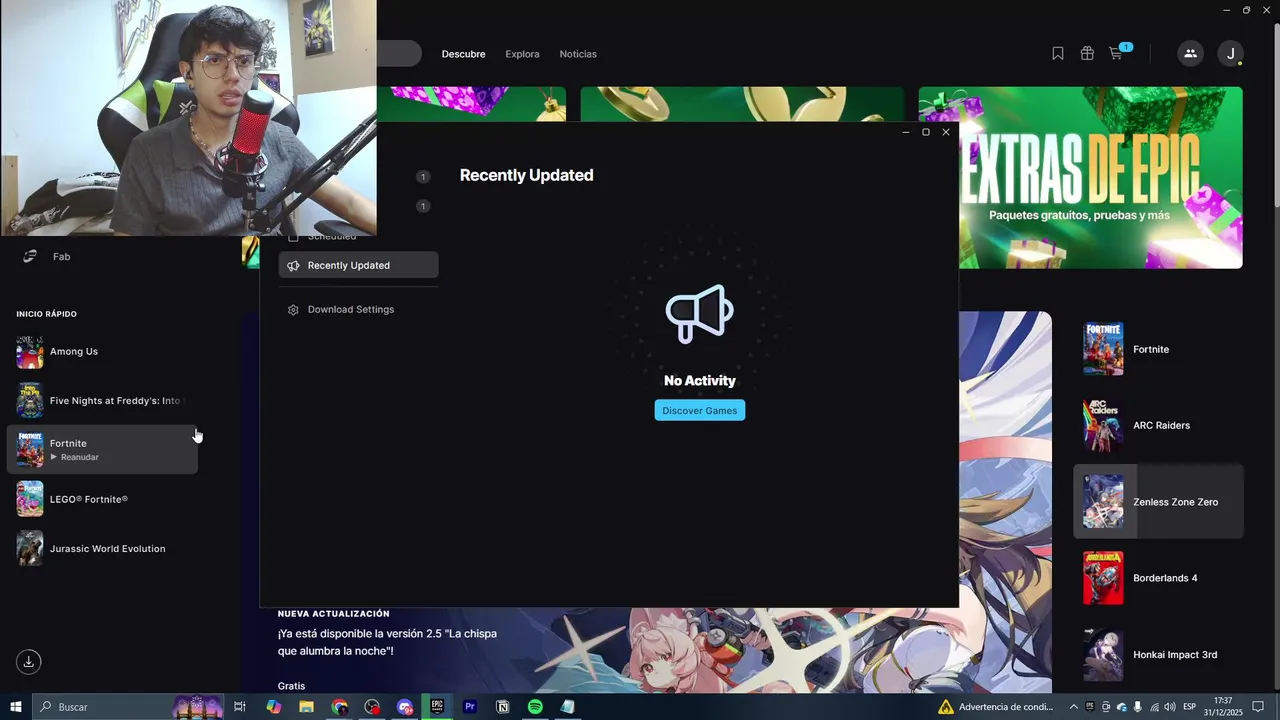
Task: Click the large megaphone No Activity illustration
Action: [x=700, y=314]
